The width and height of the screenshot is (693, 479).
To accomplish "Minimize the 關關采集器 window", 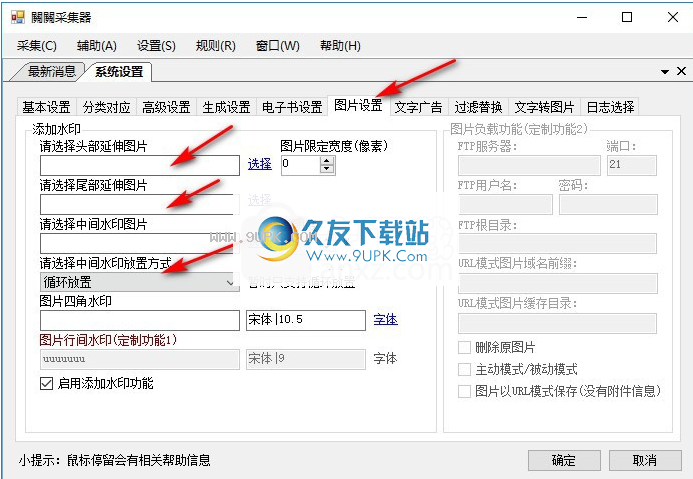I will (583, 17).
